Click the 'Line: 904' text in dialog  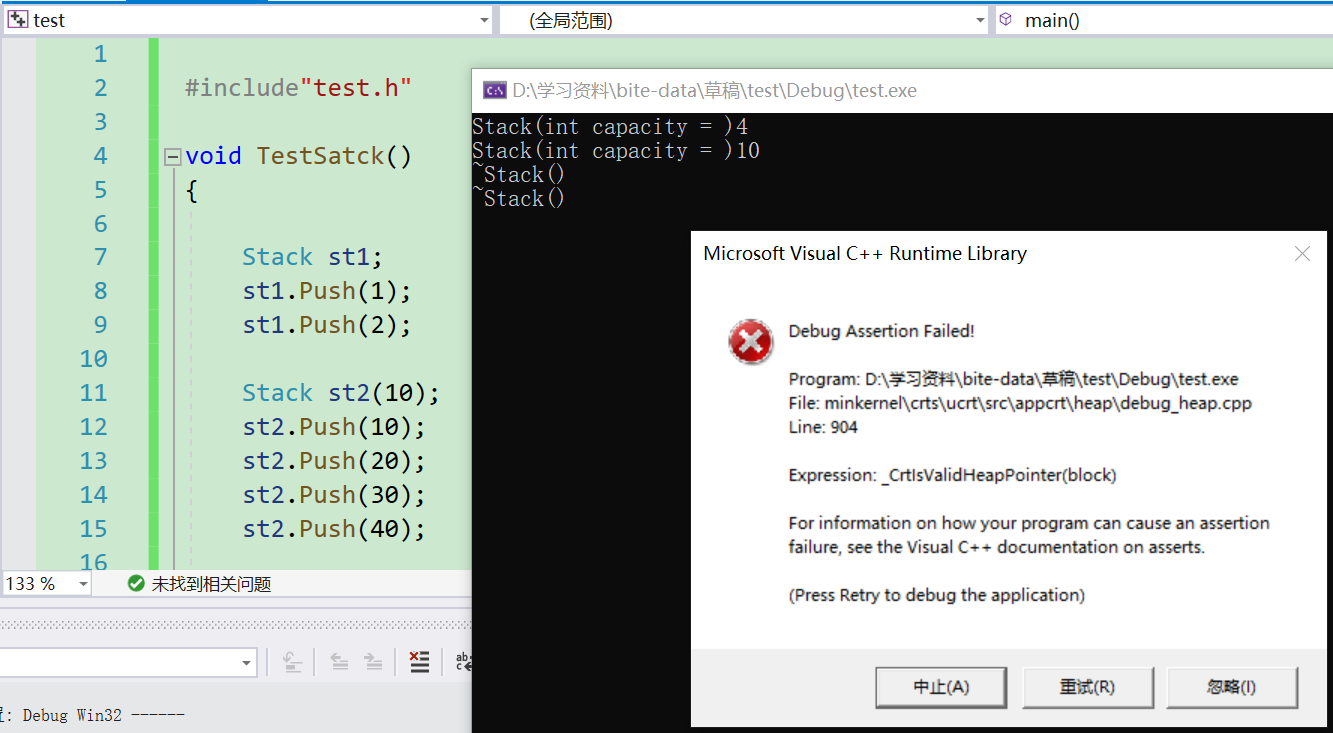pos(823,427)
